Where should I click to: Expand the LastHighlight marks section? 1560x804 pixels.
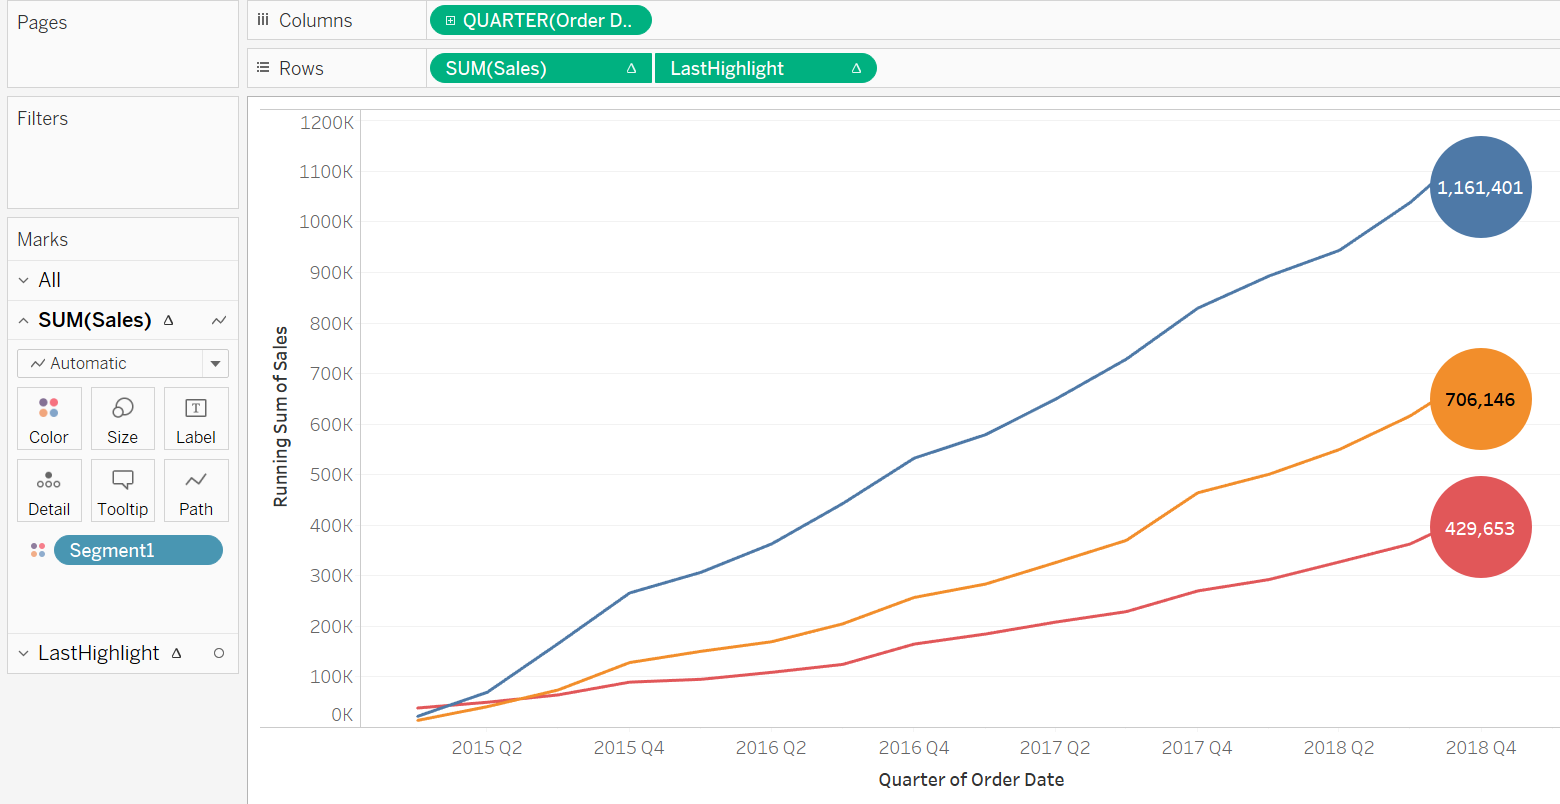coord(24,653)
